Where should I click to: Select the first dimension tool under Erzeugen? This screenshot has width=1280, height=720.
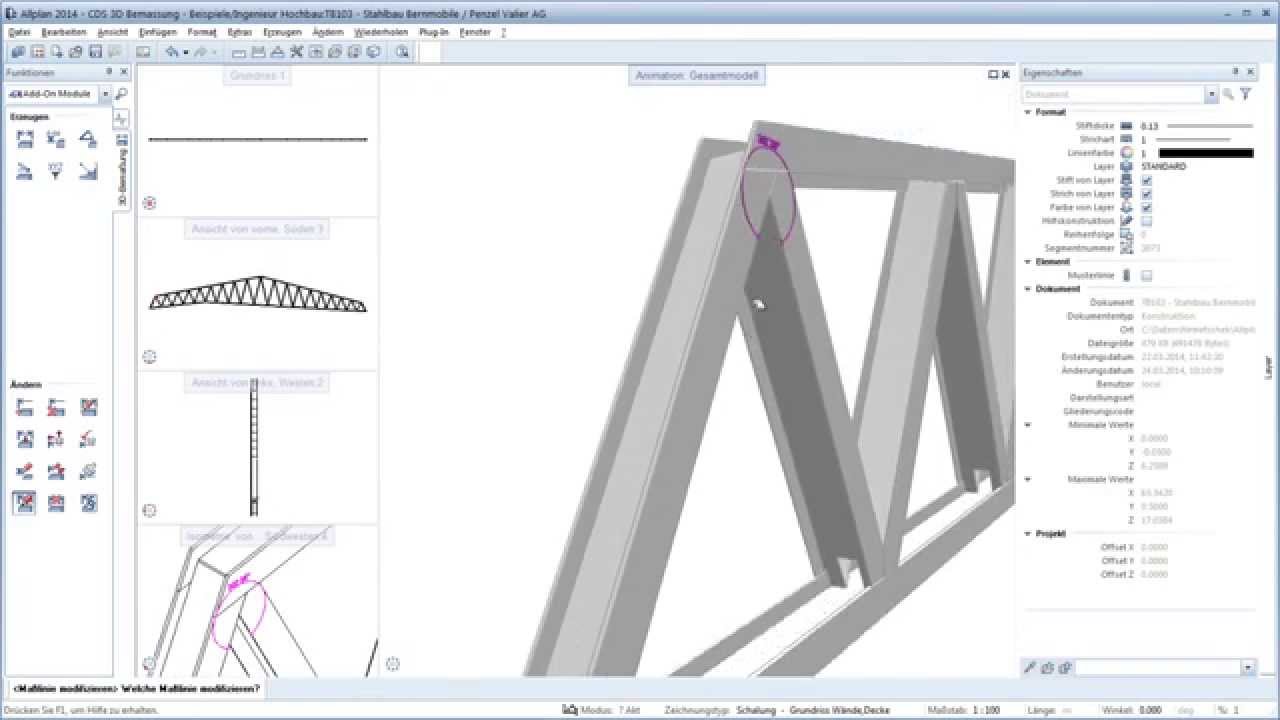(25, 139)
